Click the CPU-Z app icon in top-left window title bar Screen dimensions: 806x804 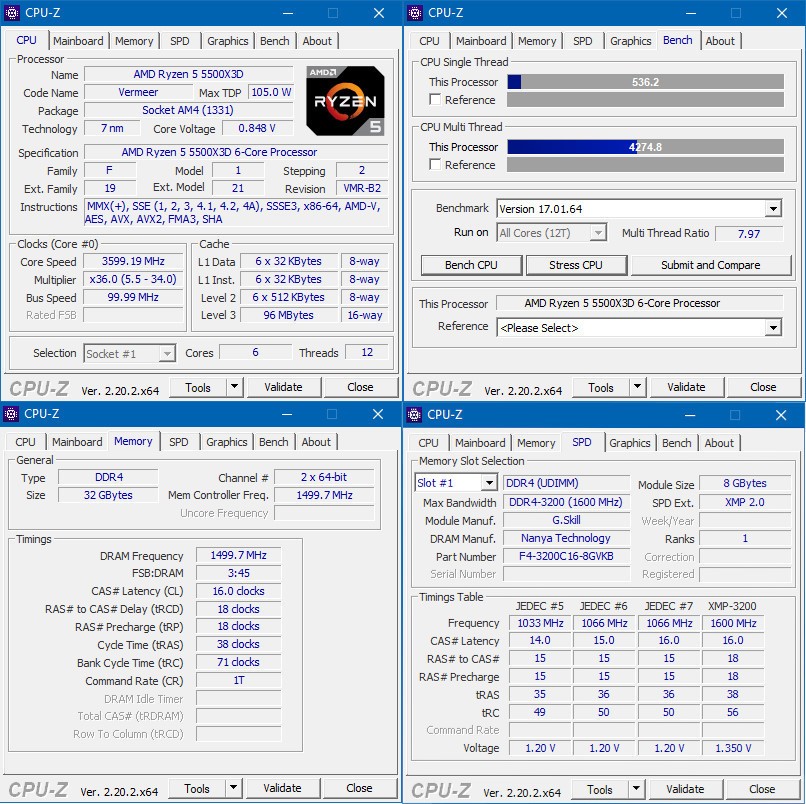point(12,13)
